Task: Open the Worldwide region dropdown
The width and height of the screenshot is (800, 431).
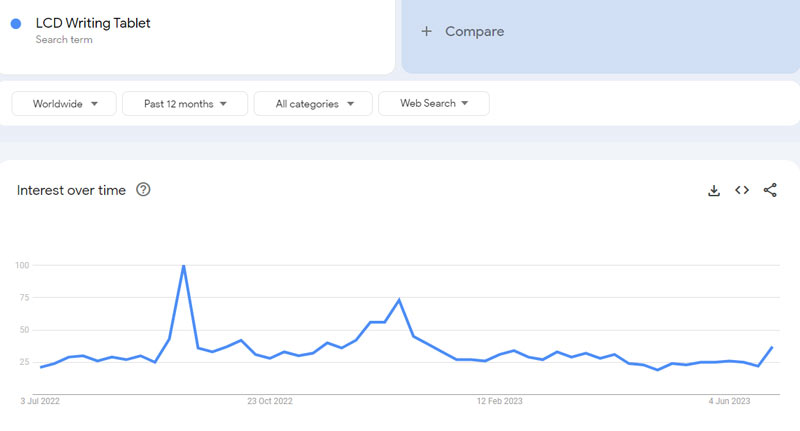Action: 65,103
